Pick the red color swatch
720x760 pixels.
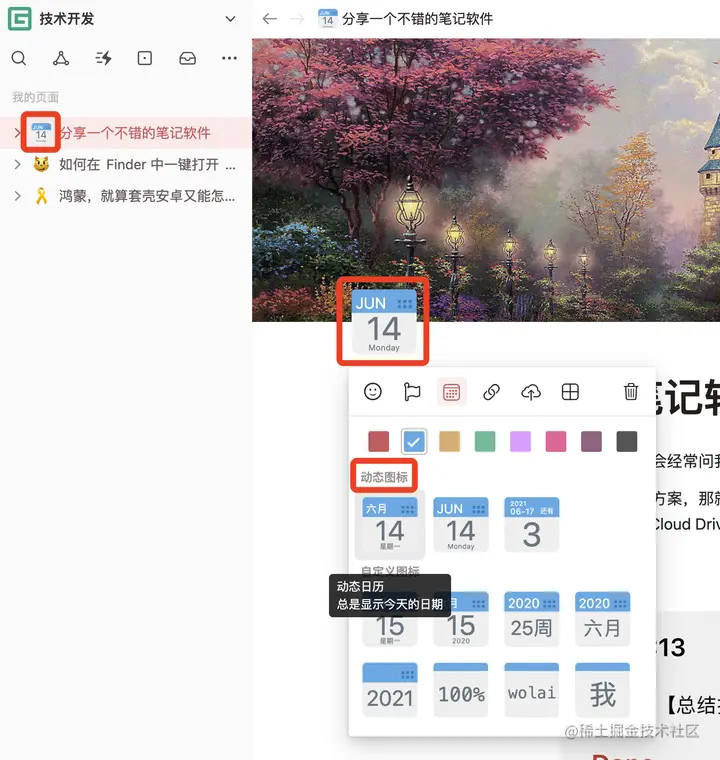click(379, 442)
